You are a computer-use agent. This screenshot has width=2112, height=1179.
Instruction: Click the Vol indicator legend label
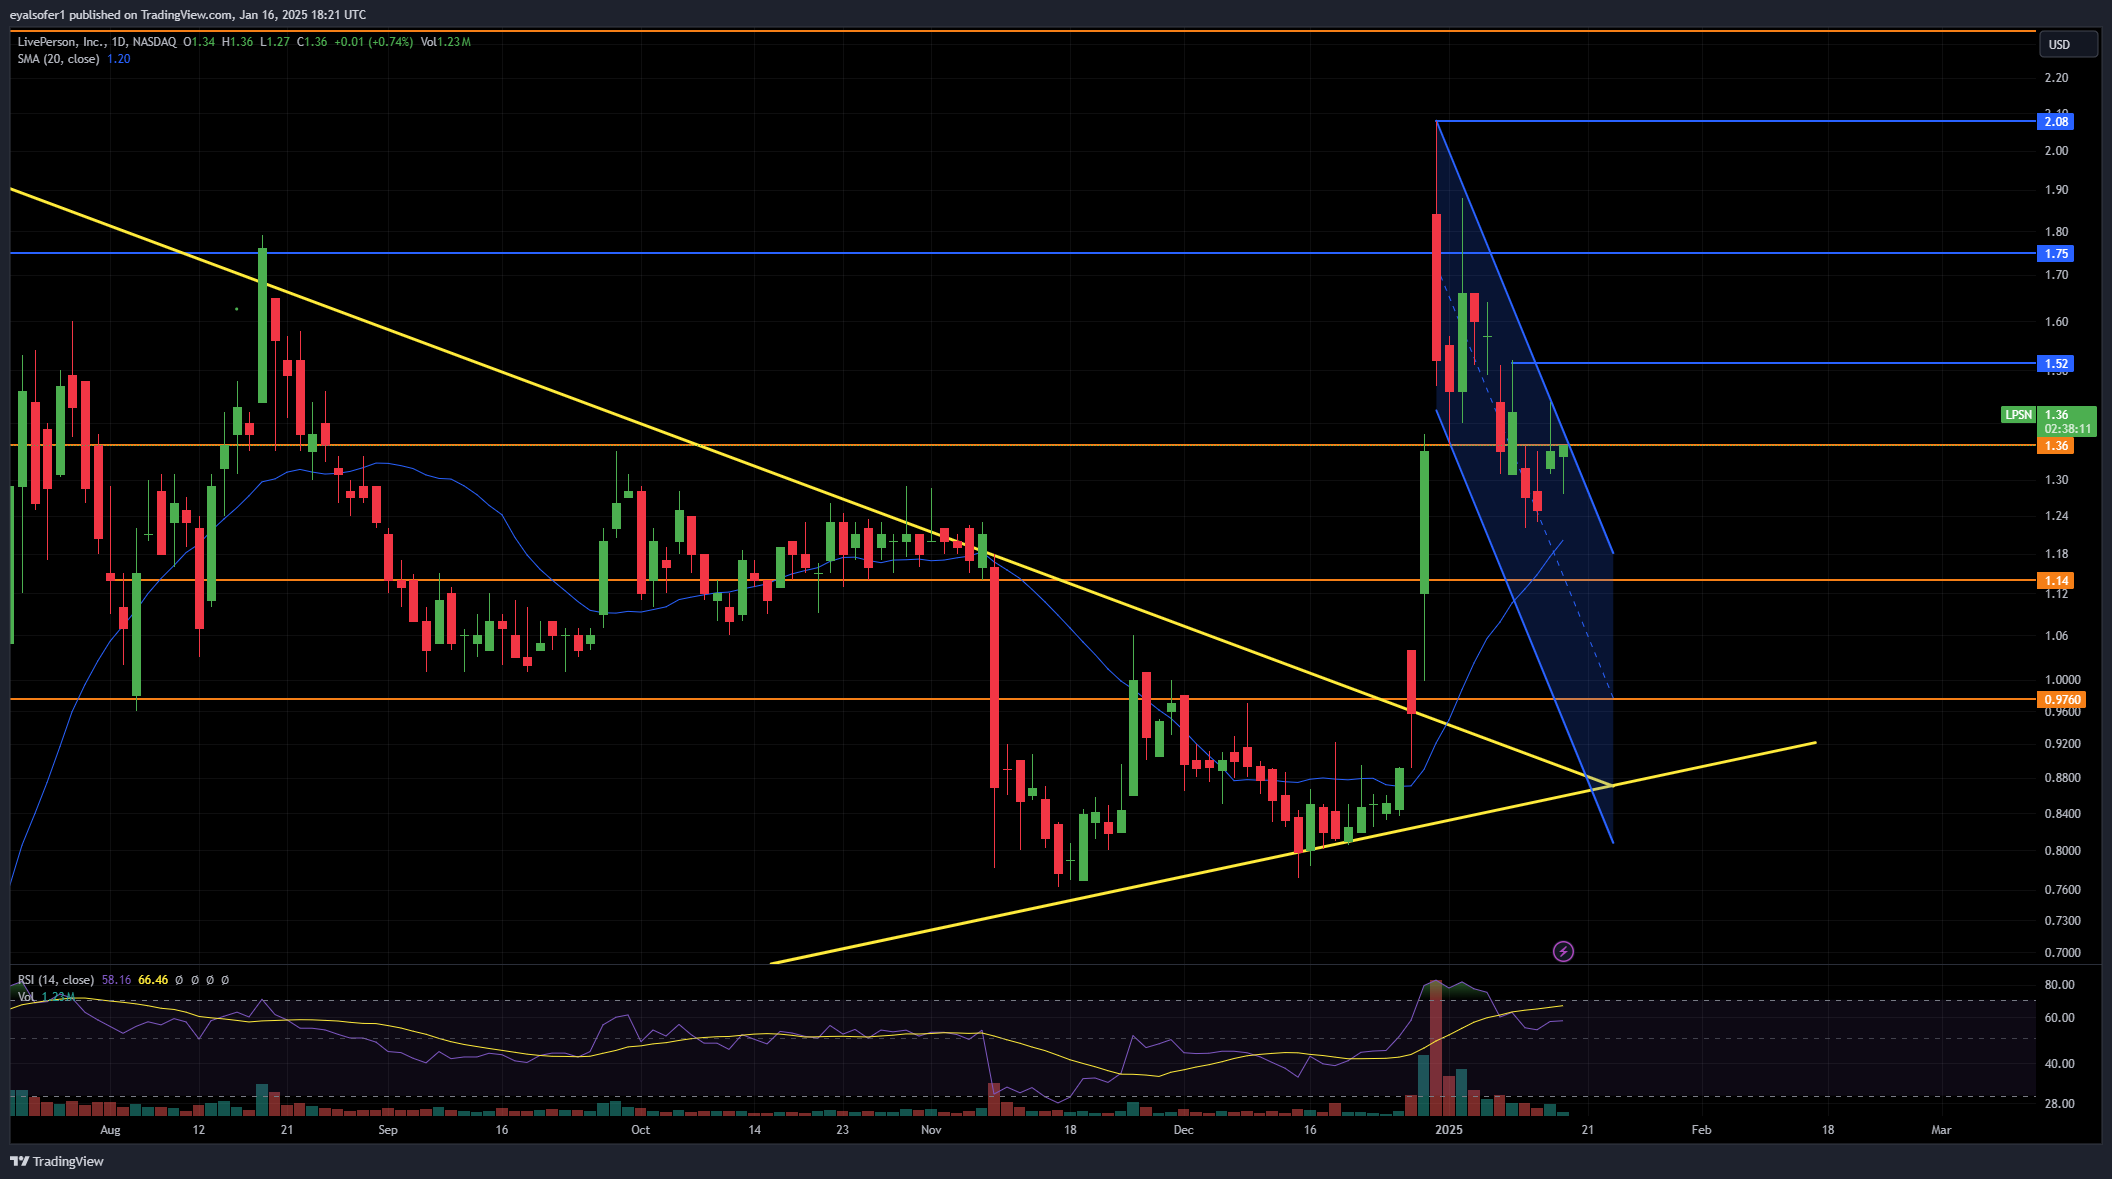coord(26,997)
